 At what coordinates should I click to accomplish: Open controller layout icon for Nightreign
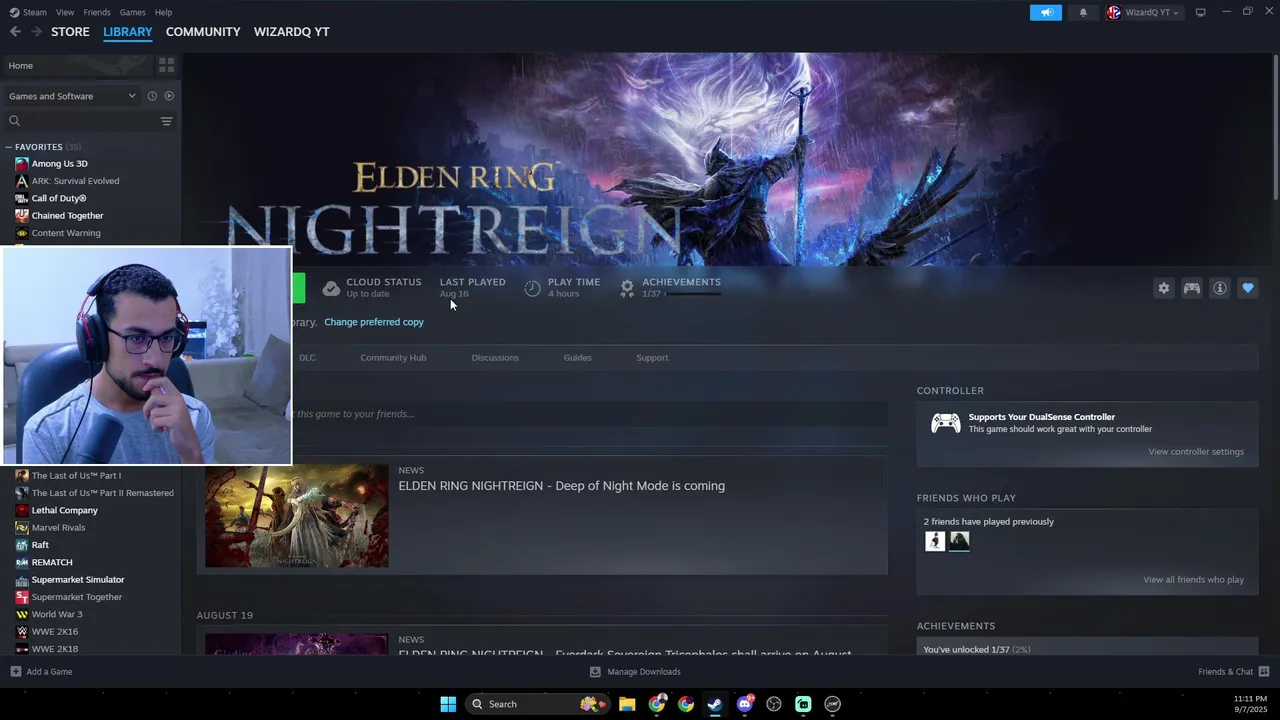(1192, 288)
